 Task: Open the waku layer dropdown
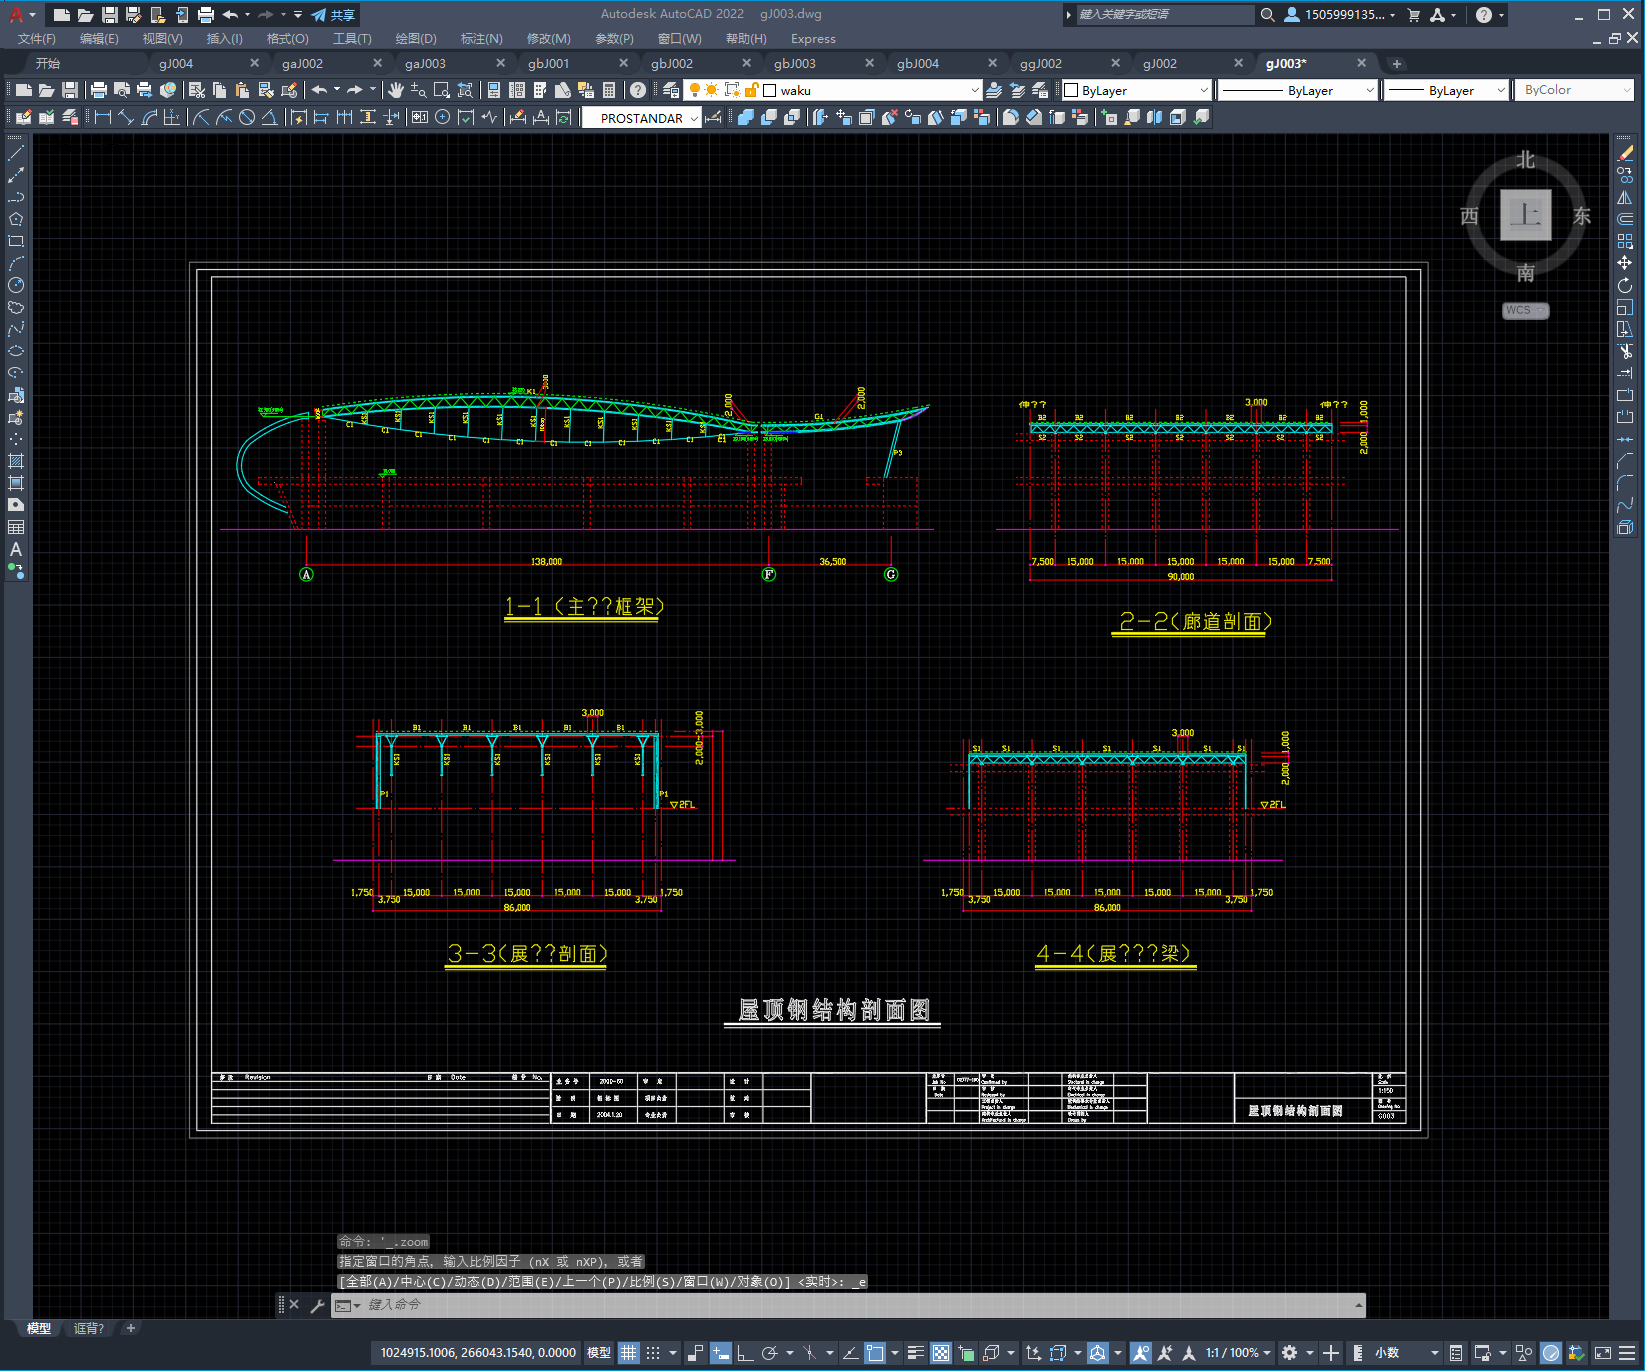(974, 90)
